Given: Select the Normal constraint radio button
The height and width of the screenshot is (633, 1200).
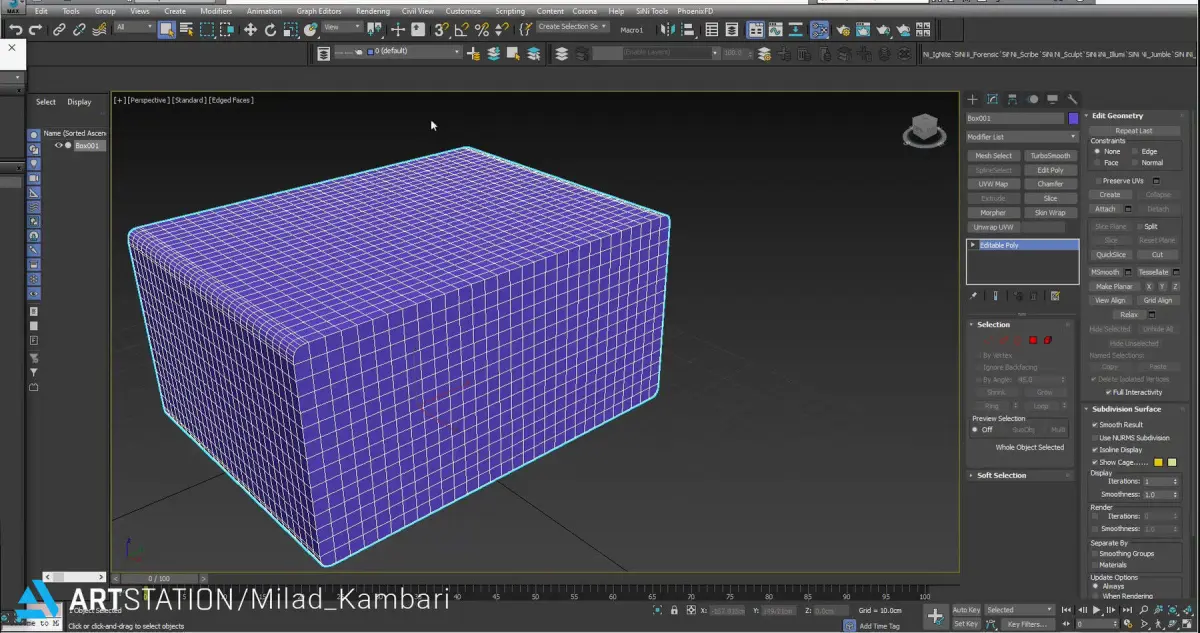Looking at the screenshot, I should pyautogui.click(x=1134, y=162).
